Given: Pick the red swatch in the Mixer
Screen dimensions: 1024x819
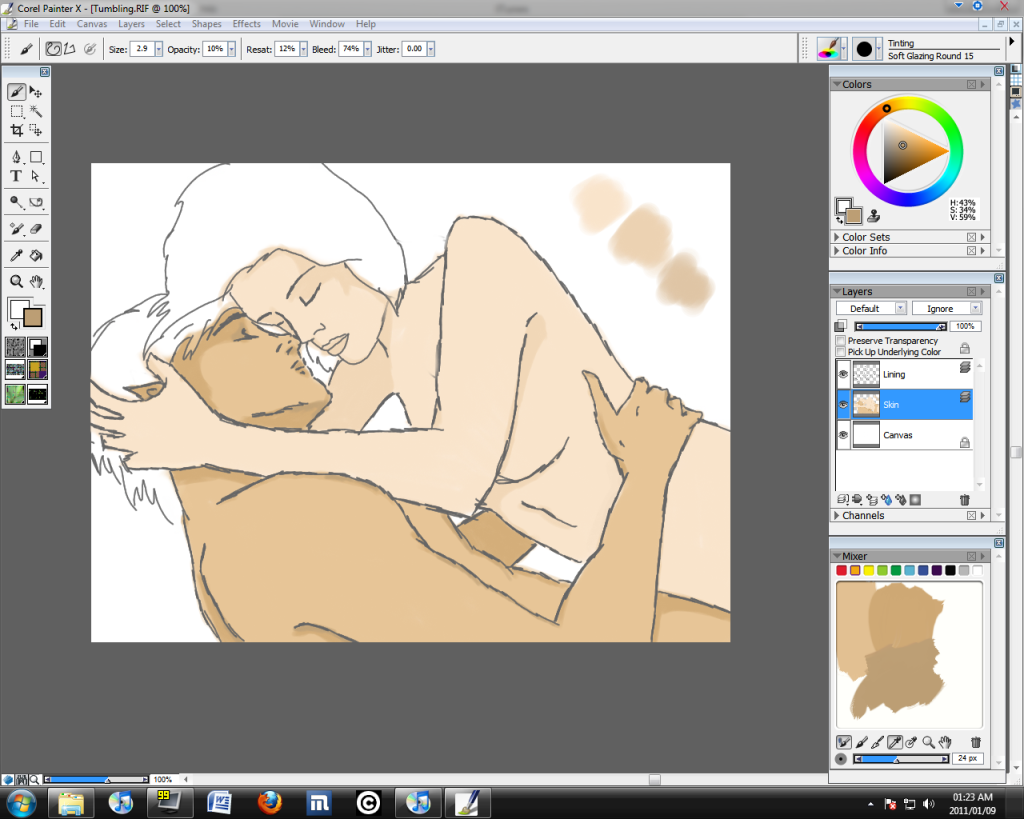Looking at the screenshot, I should point(842,570).
